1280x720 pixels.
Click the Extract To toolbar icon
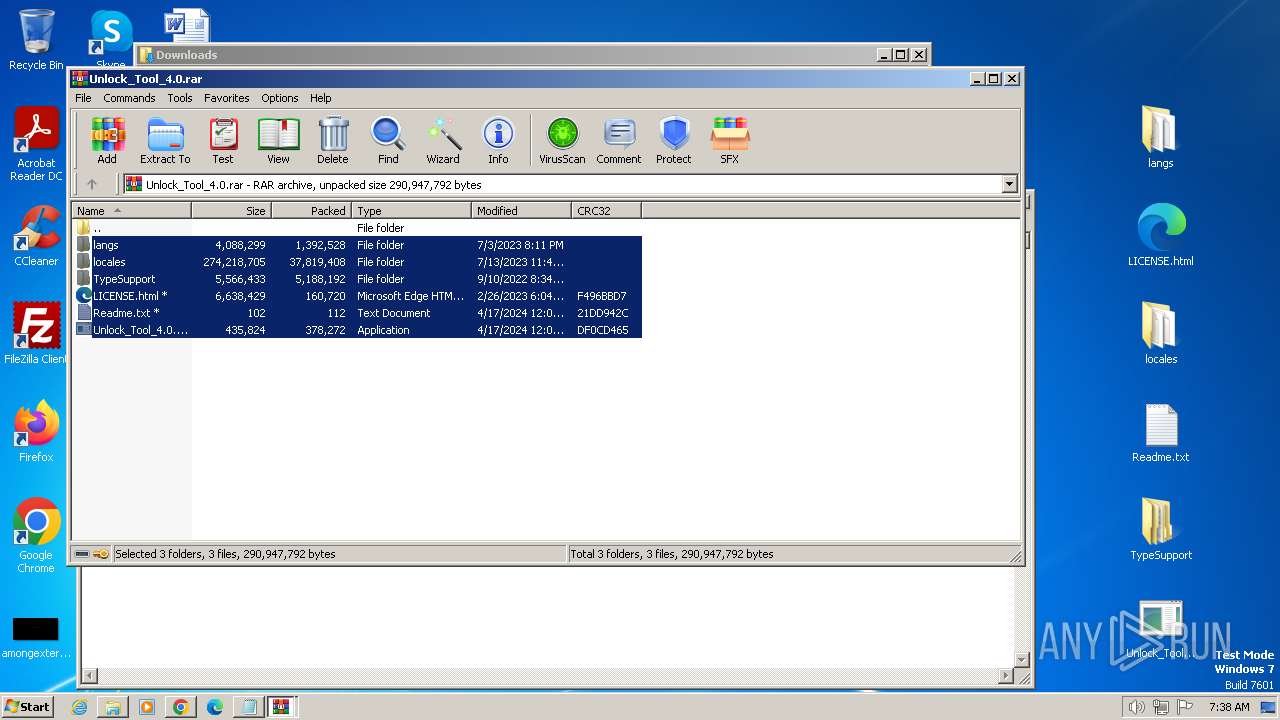click(165, 140)
